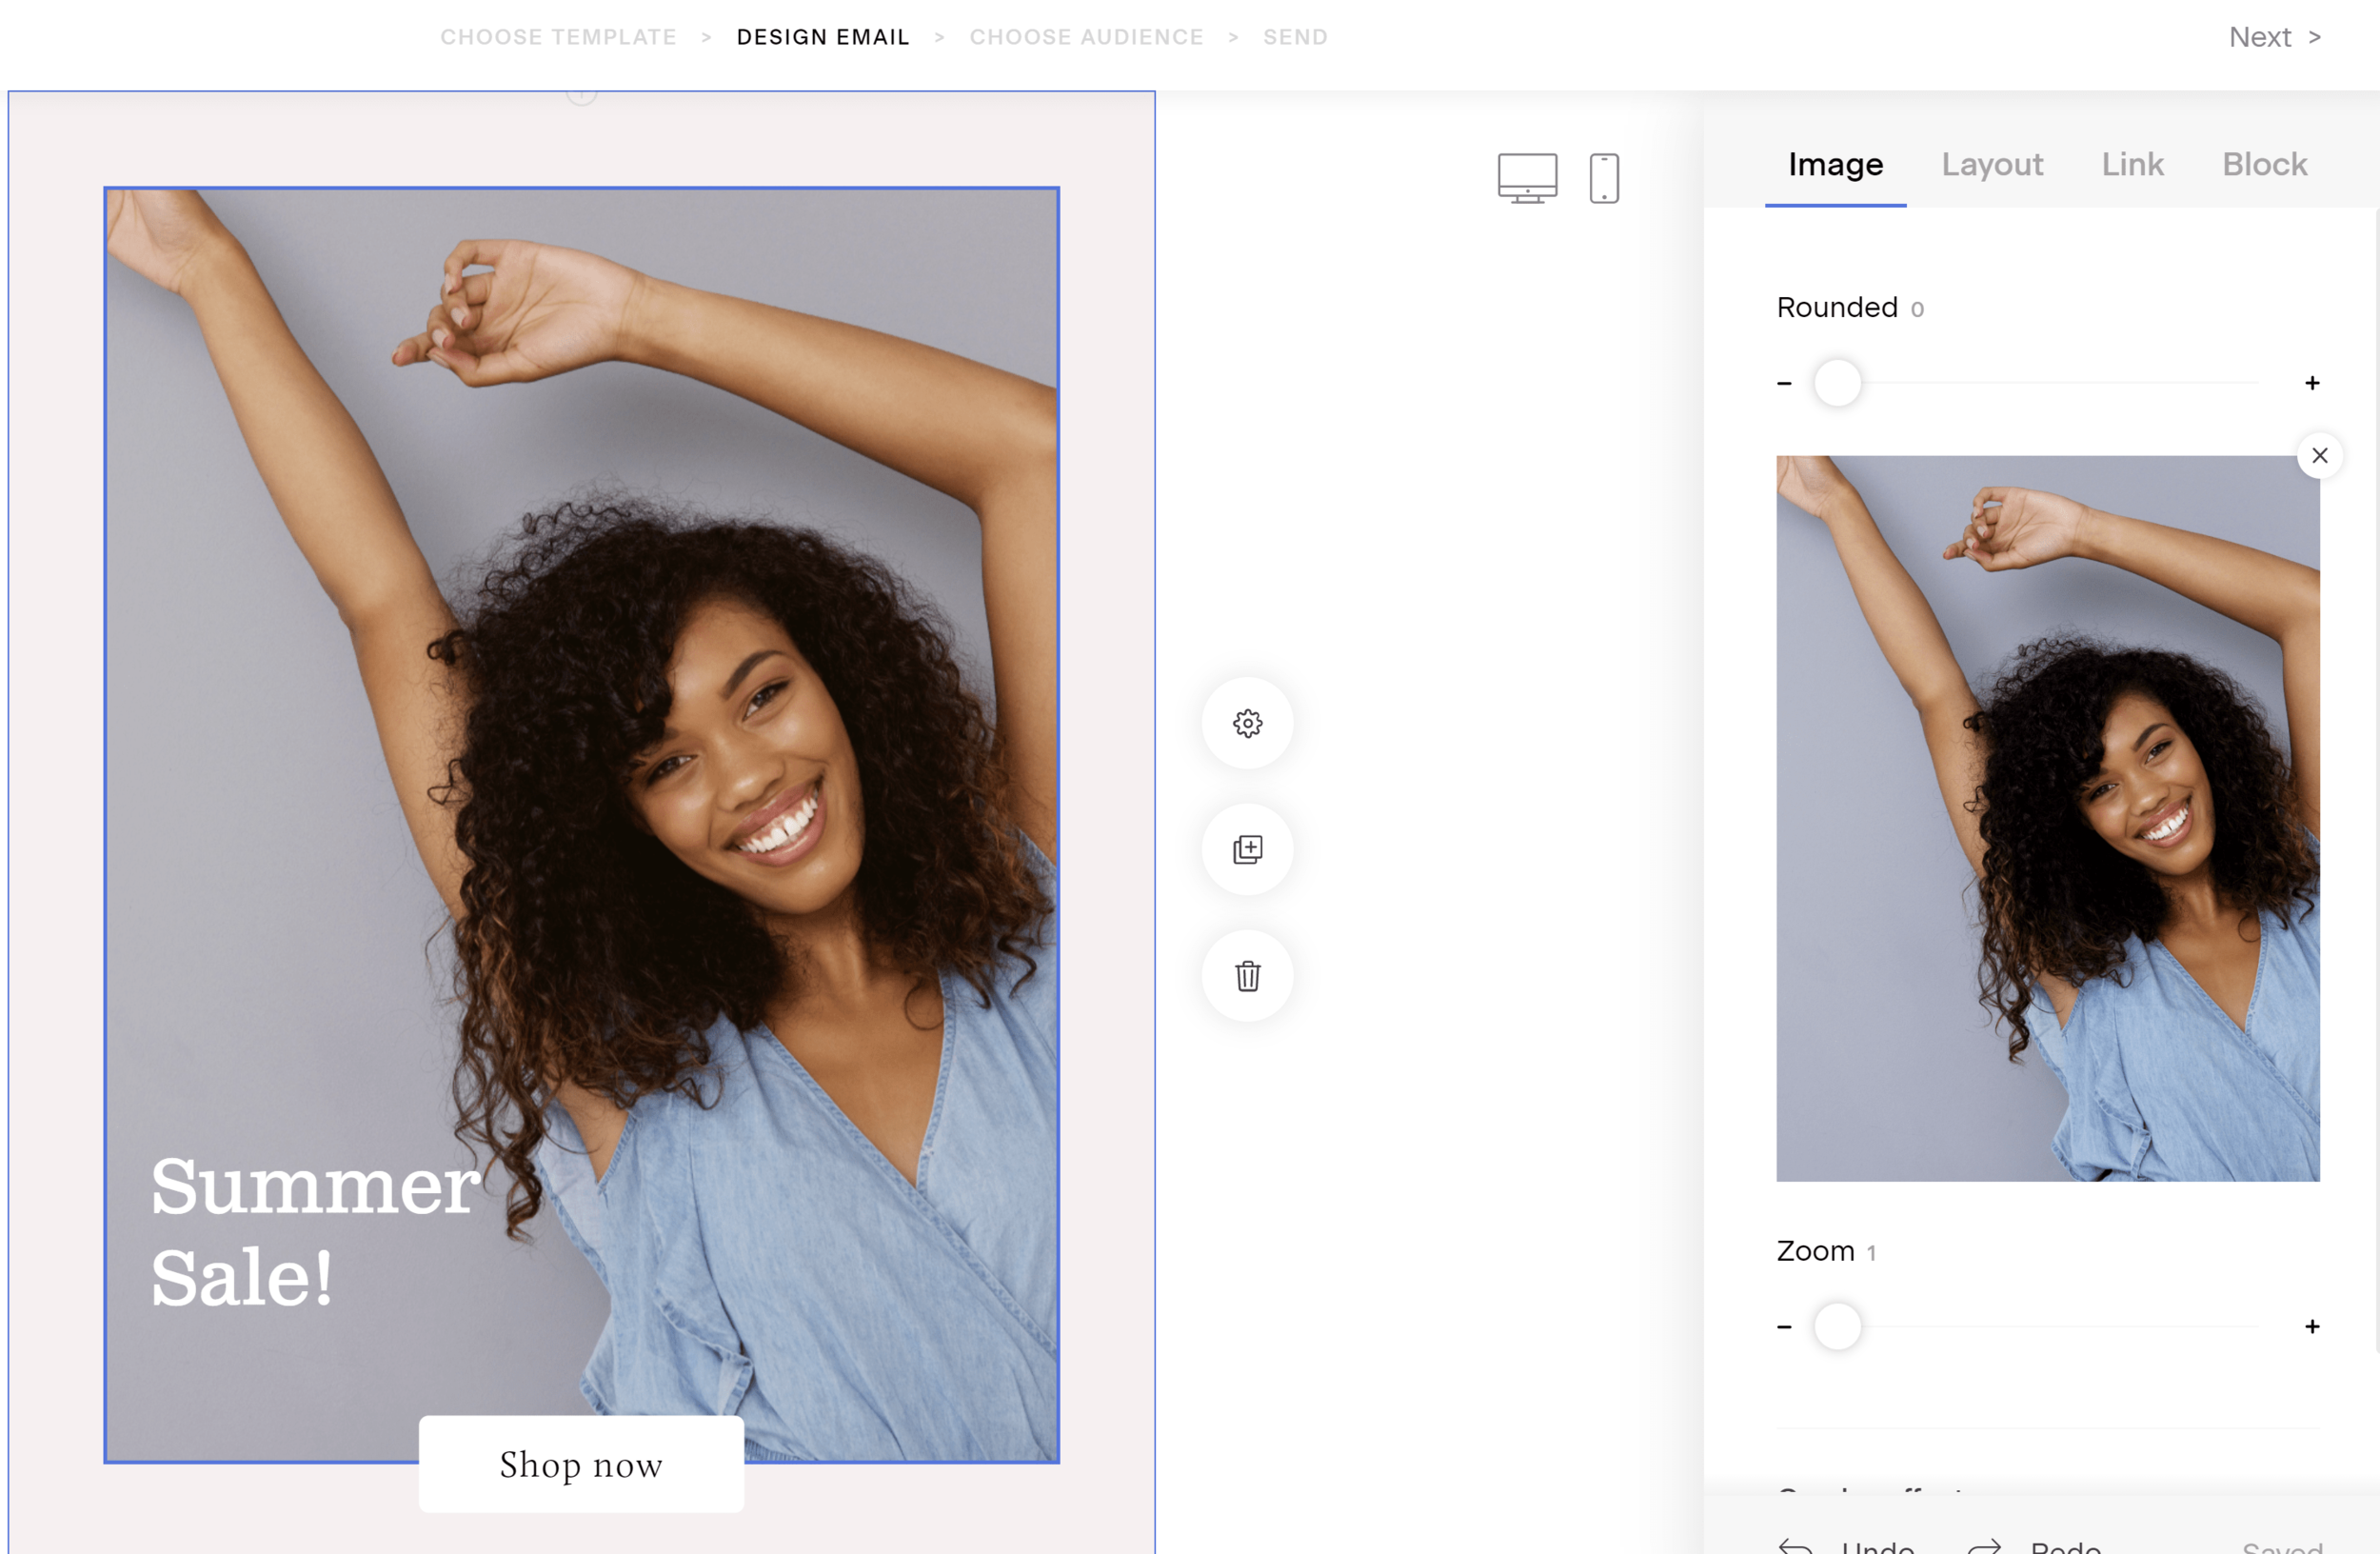Switch to mobile preview icon
This screenshot has width=2380, height=1554.
(x=1604, y=178)
